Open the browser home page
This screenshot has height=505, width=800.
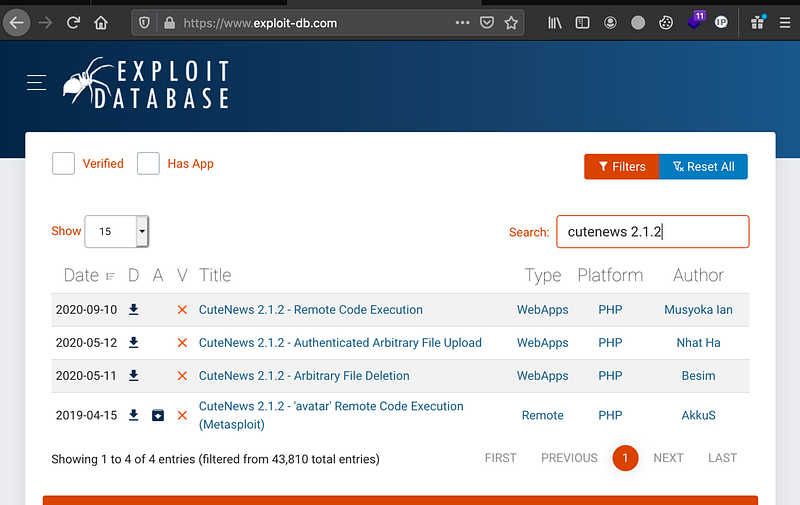101,23
